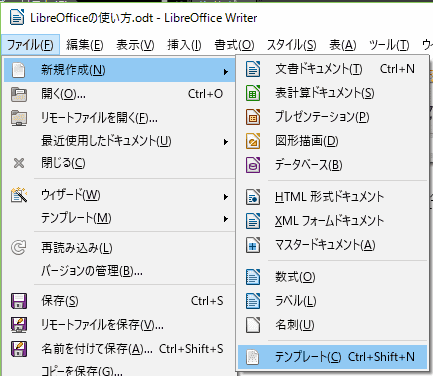This screenshot has width=433, height=376.
Task: Create new 図形描画(D) document
Action: 332,141
